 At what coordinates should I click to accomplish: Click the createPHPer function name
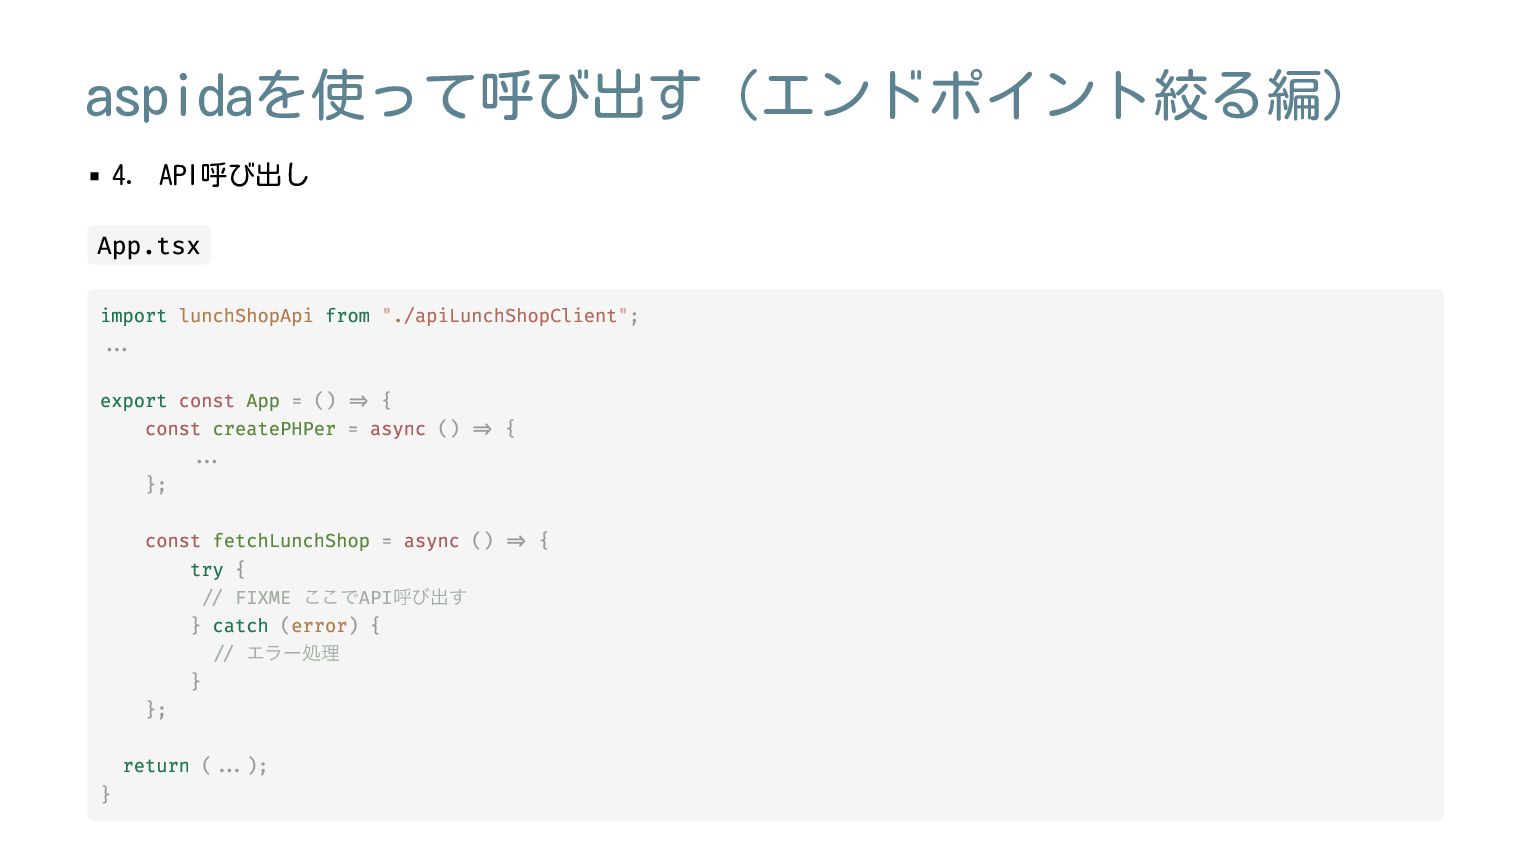(x=274, y=429)
